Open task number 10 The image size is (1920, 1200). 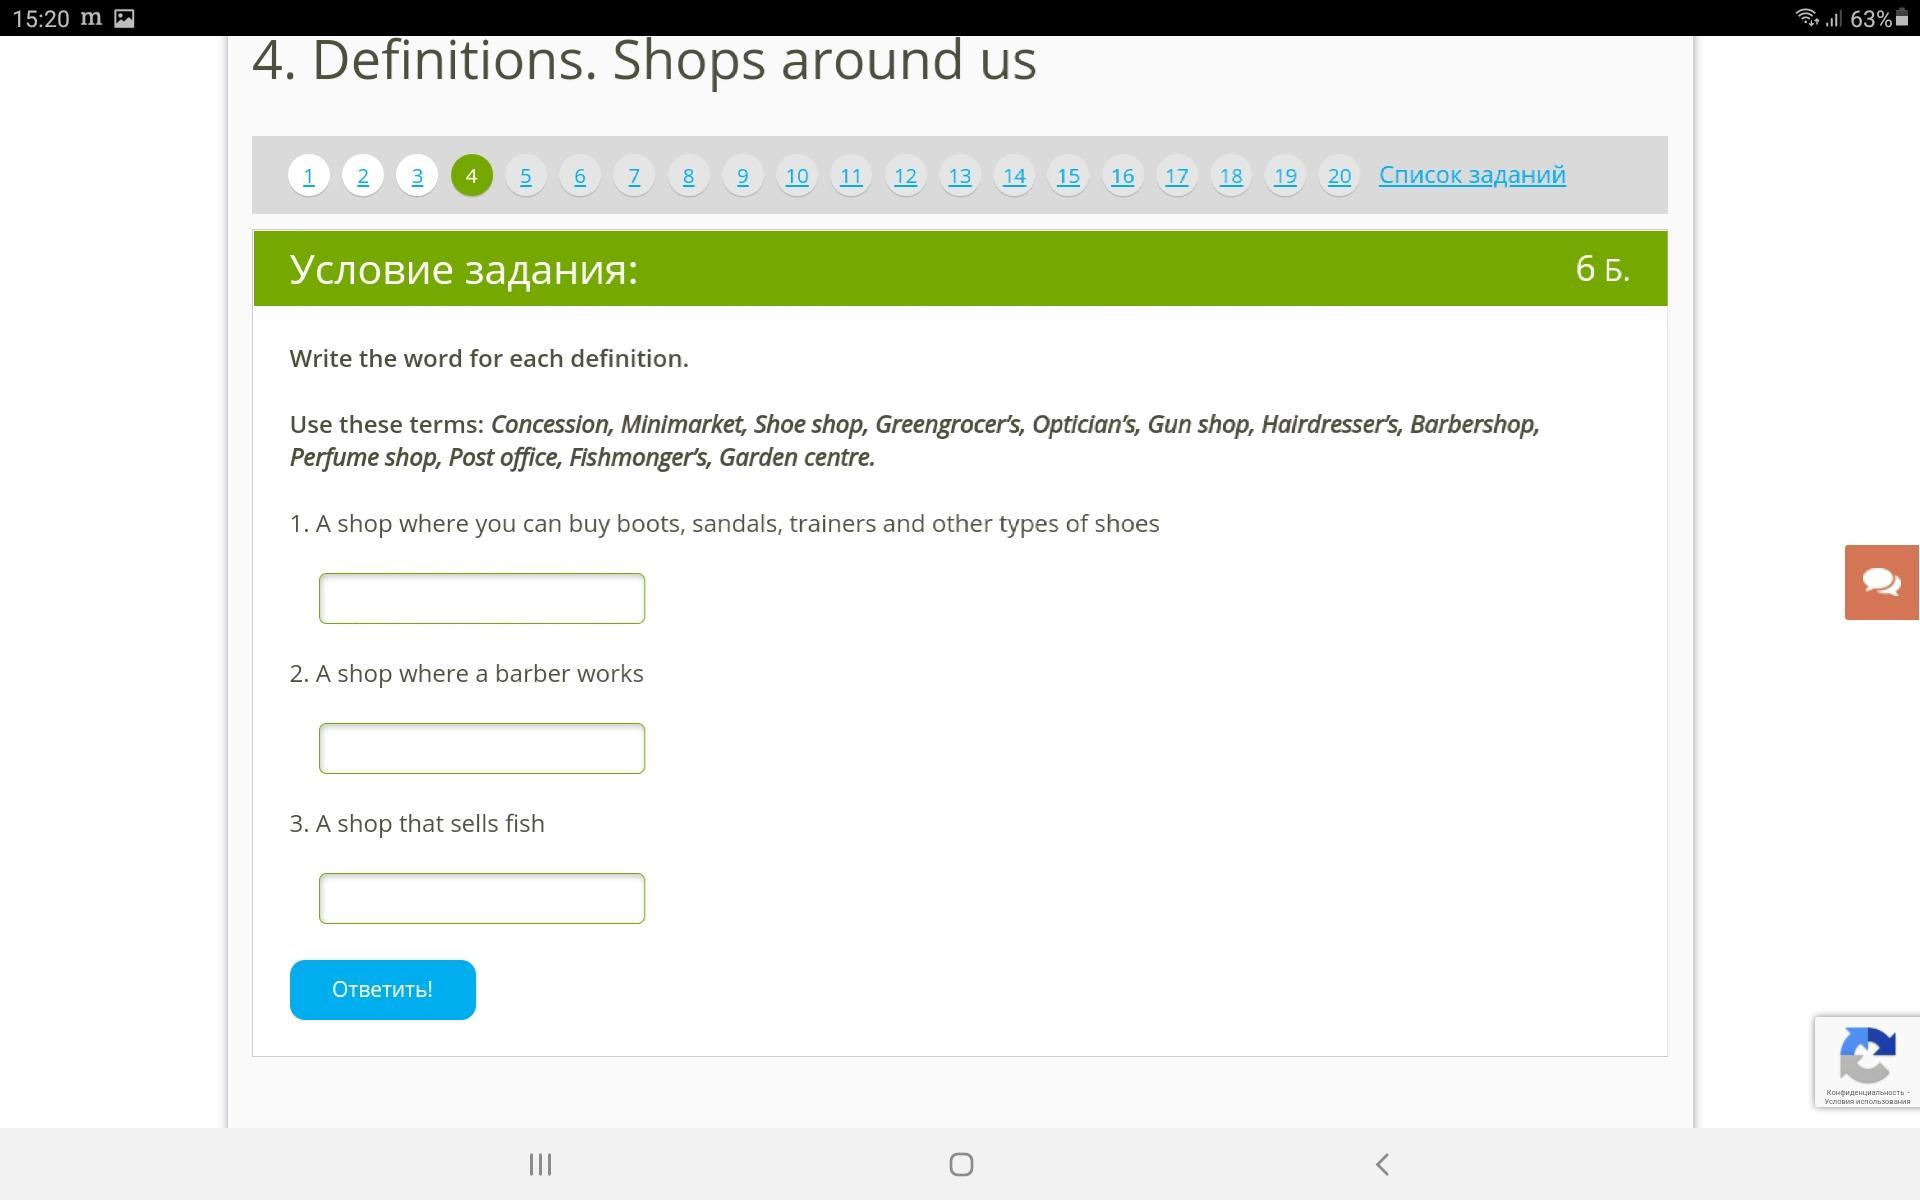[x=797, y=176]
